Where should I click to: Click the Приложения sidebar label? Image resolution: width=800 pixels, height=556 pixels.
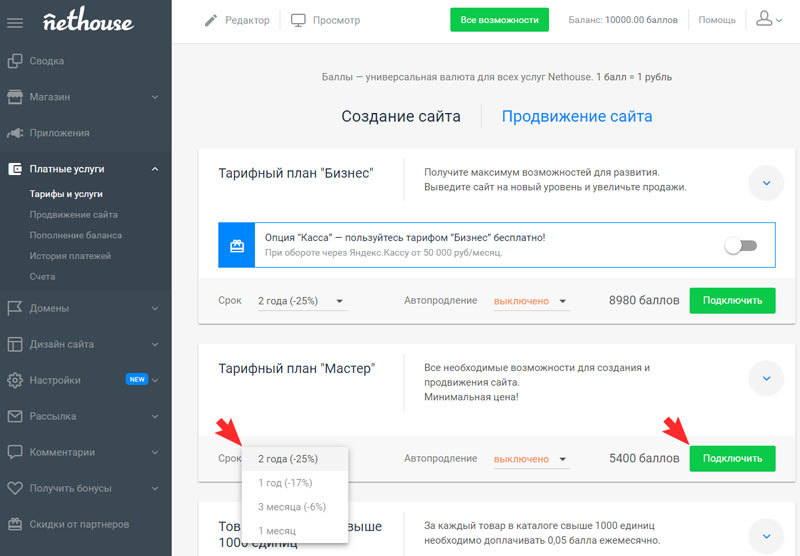[59, 133]
